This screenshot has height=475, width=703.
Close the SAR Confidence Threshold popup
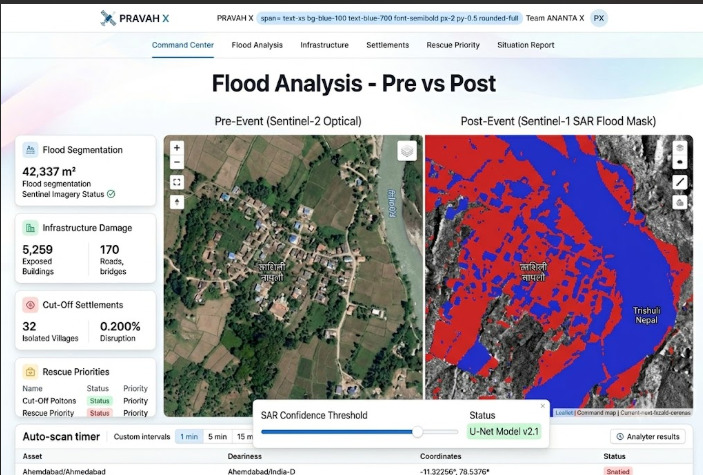(542, 406)
